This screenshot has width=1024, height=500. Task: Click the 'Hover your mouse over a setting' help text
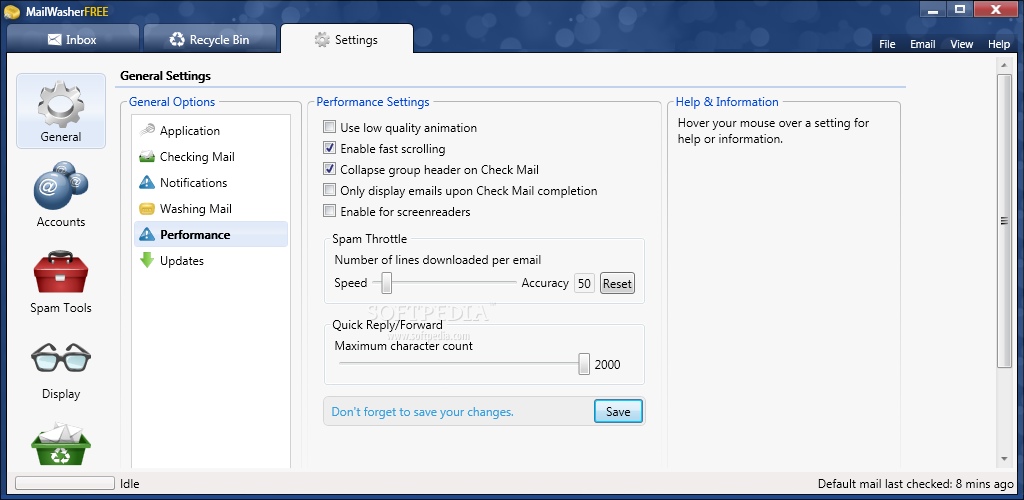[773, 131]
